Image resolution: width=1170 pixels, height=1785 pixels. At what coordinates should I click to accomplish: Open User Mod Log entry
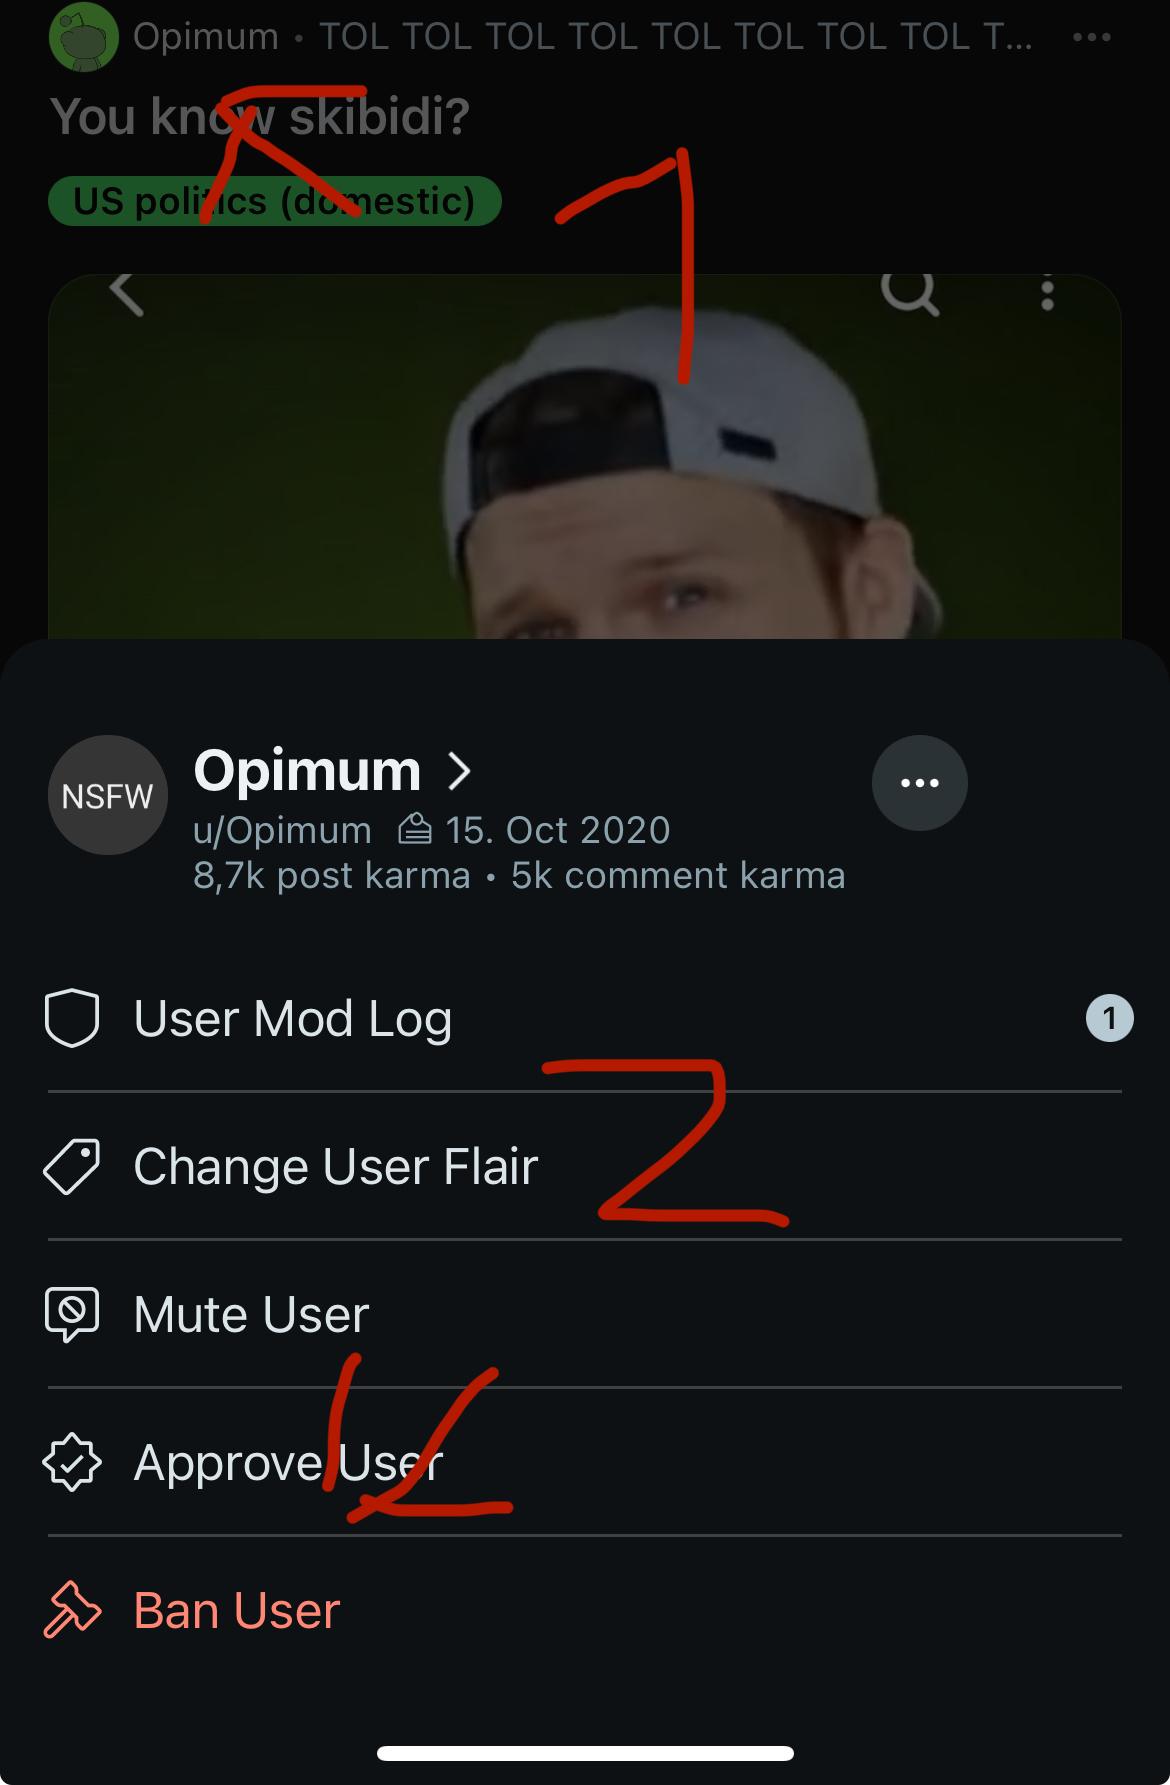292,1019
